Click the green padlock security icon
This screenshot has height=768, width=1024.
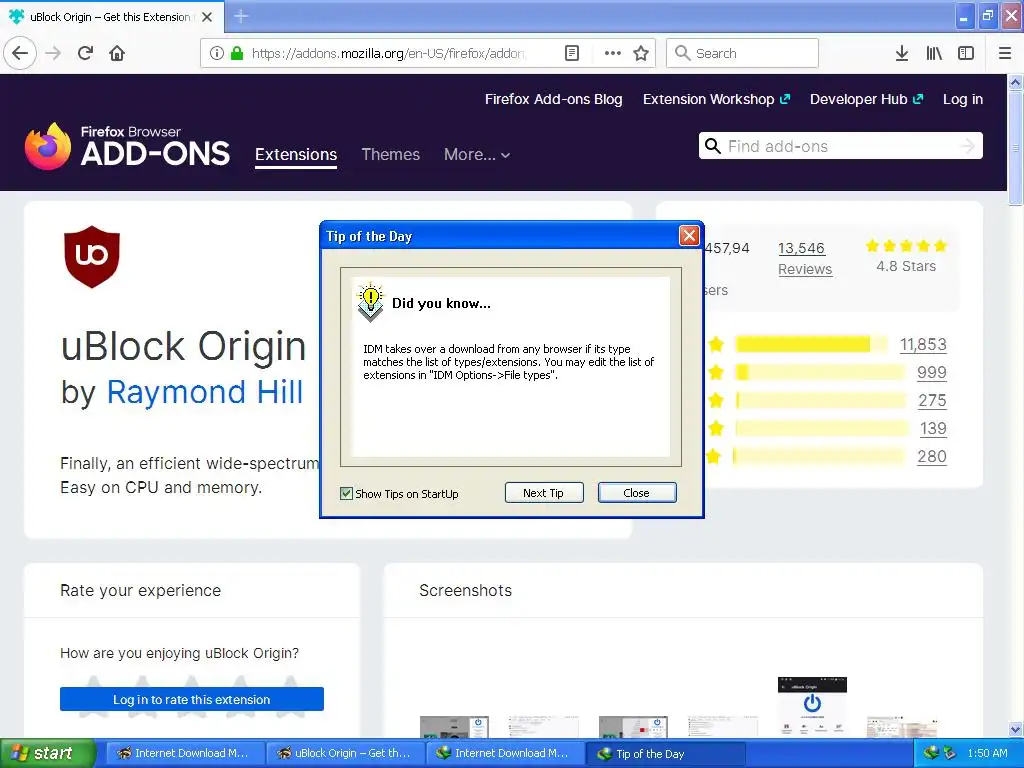[236, 53]
